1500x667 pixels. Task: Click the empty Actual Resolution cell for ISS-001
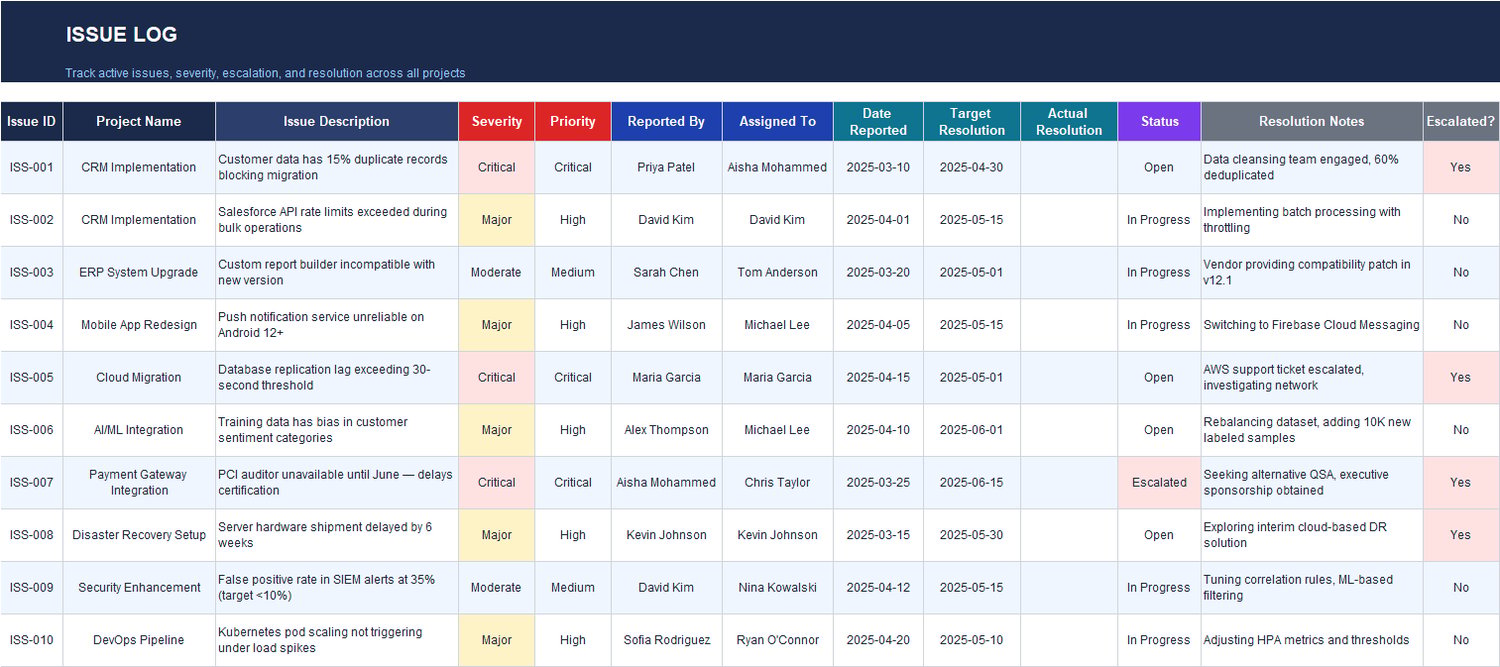[x=1068, y=167]
